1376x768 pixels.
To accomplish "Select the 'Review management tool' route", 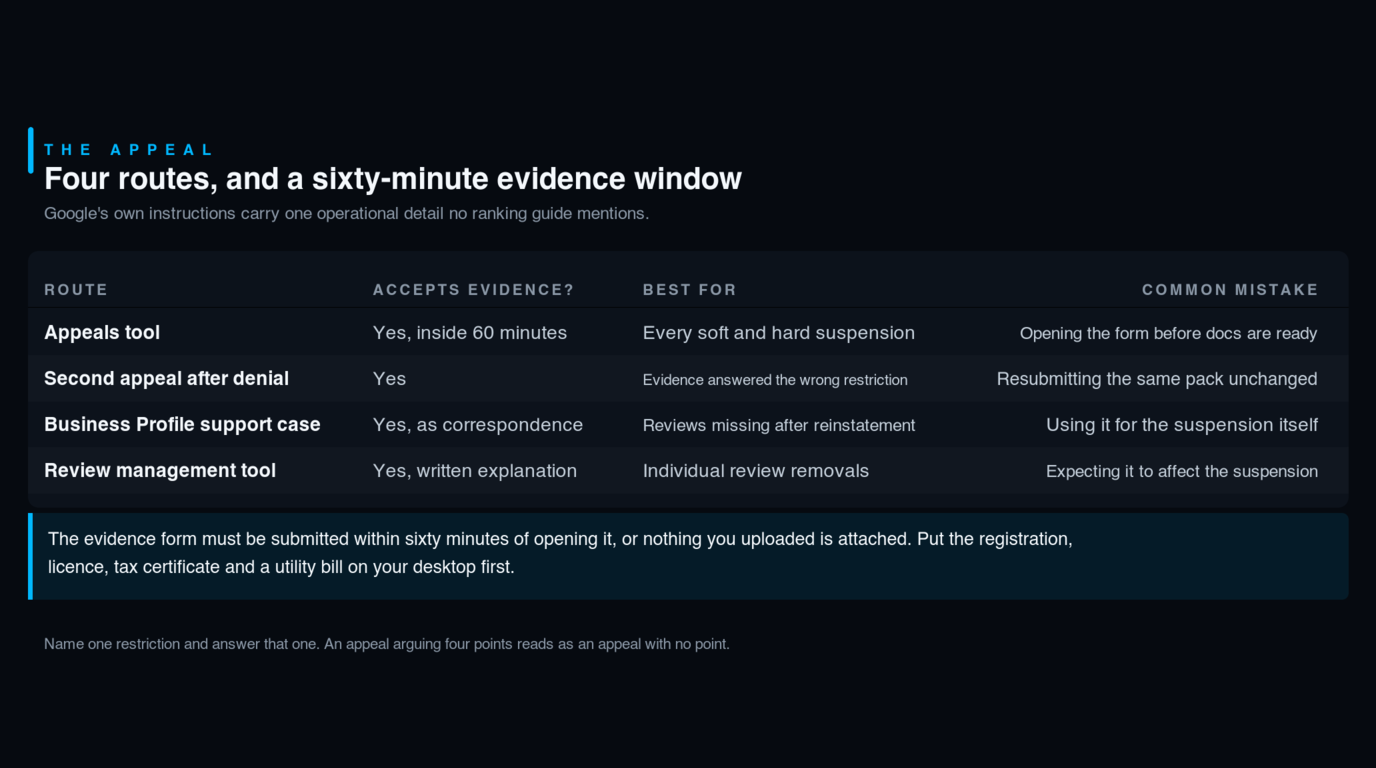I will 160,471.
